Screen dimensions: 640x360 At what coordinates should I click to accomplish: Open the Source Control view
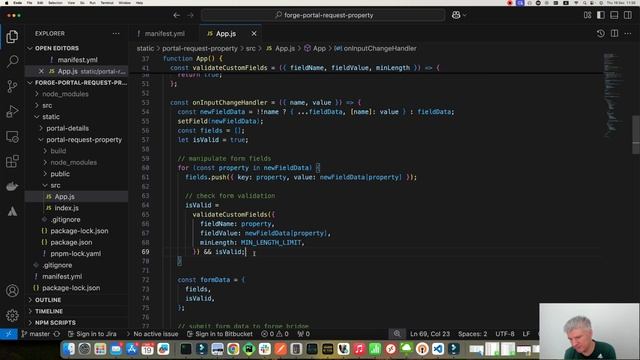(12, 86)
